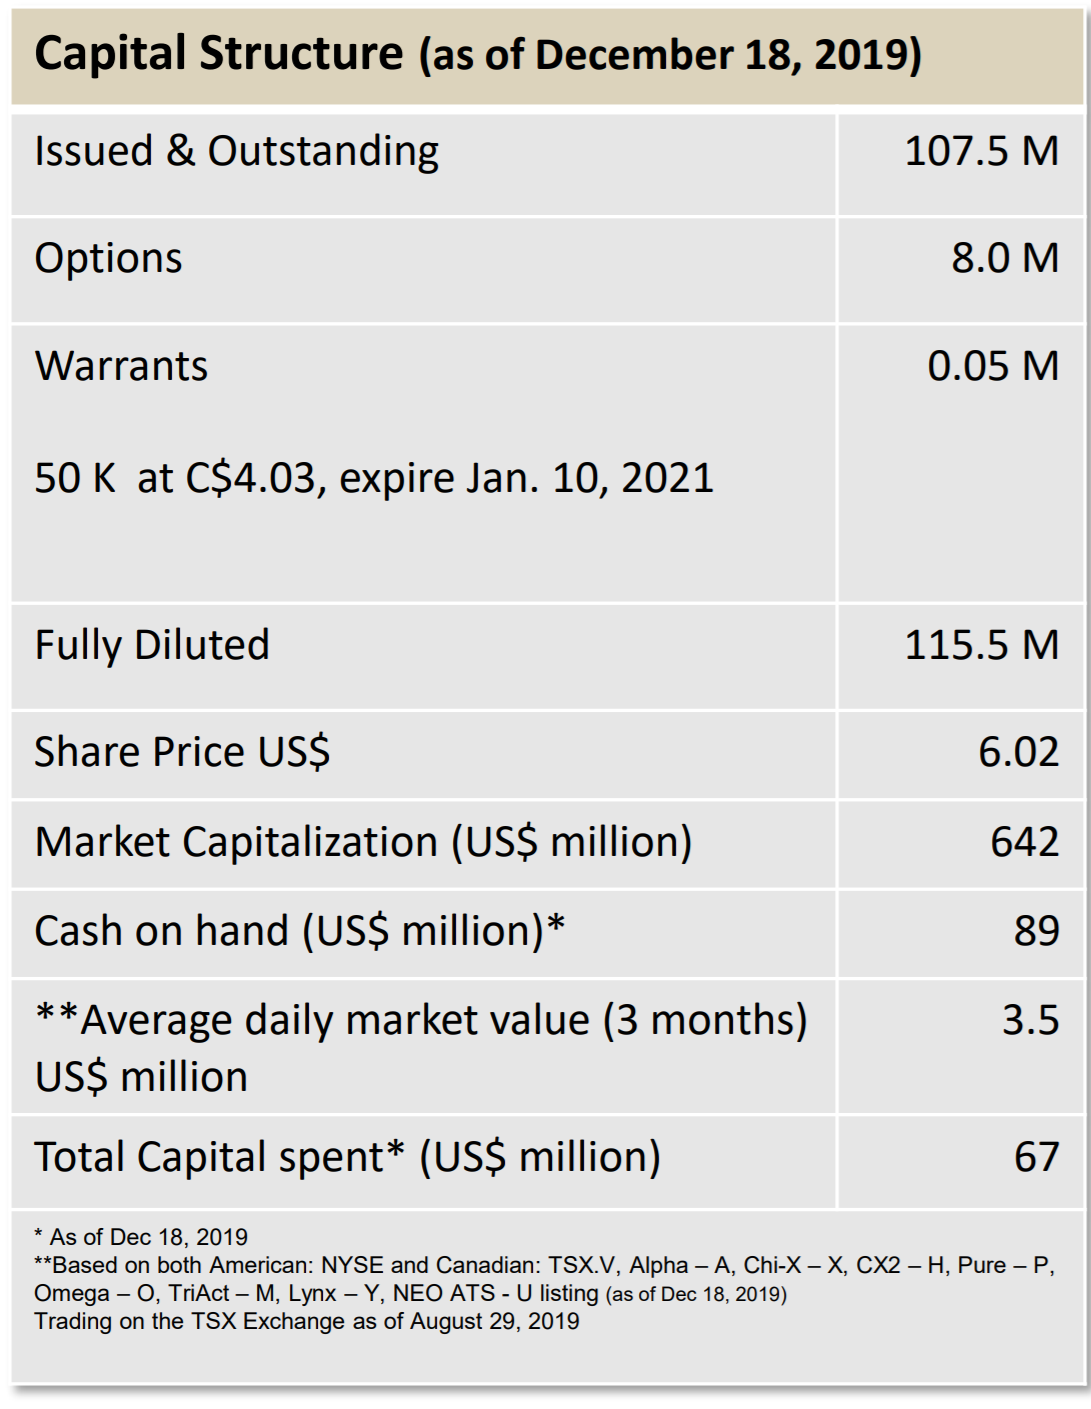This screenshot has width=1091, height=1409.
Task: Select the Warrants row label
Action: coord(121,366)
